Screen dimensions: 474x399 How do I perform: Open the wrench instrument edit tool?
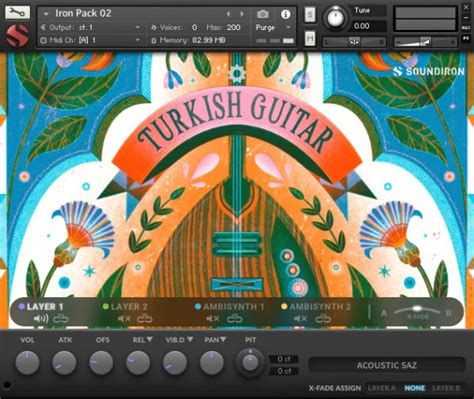point(17,12)
